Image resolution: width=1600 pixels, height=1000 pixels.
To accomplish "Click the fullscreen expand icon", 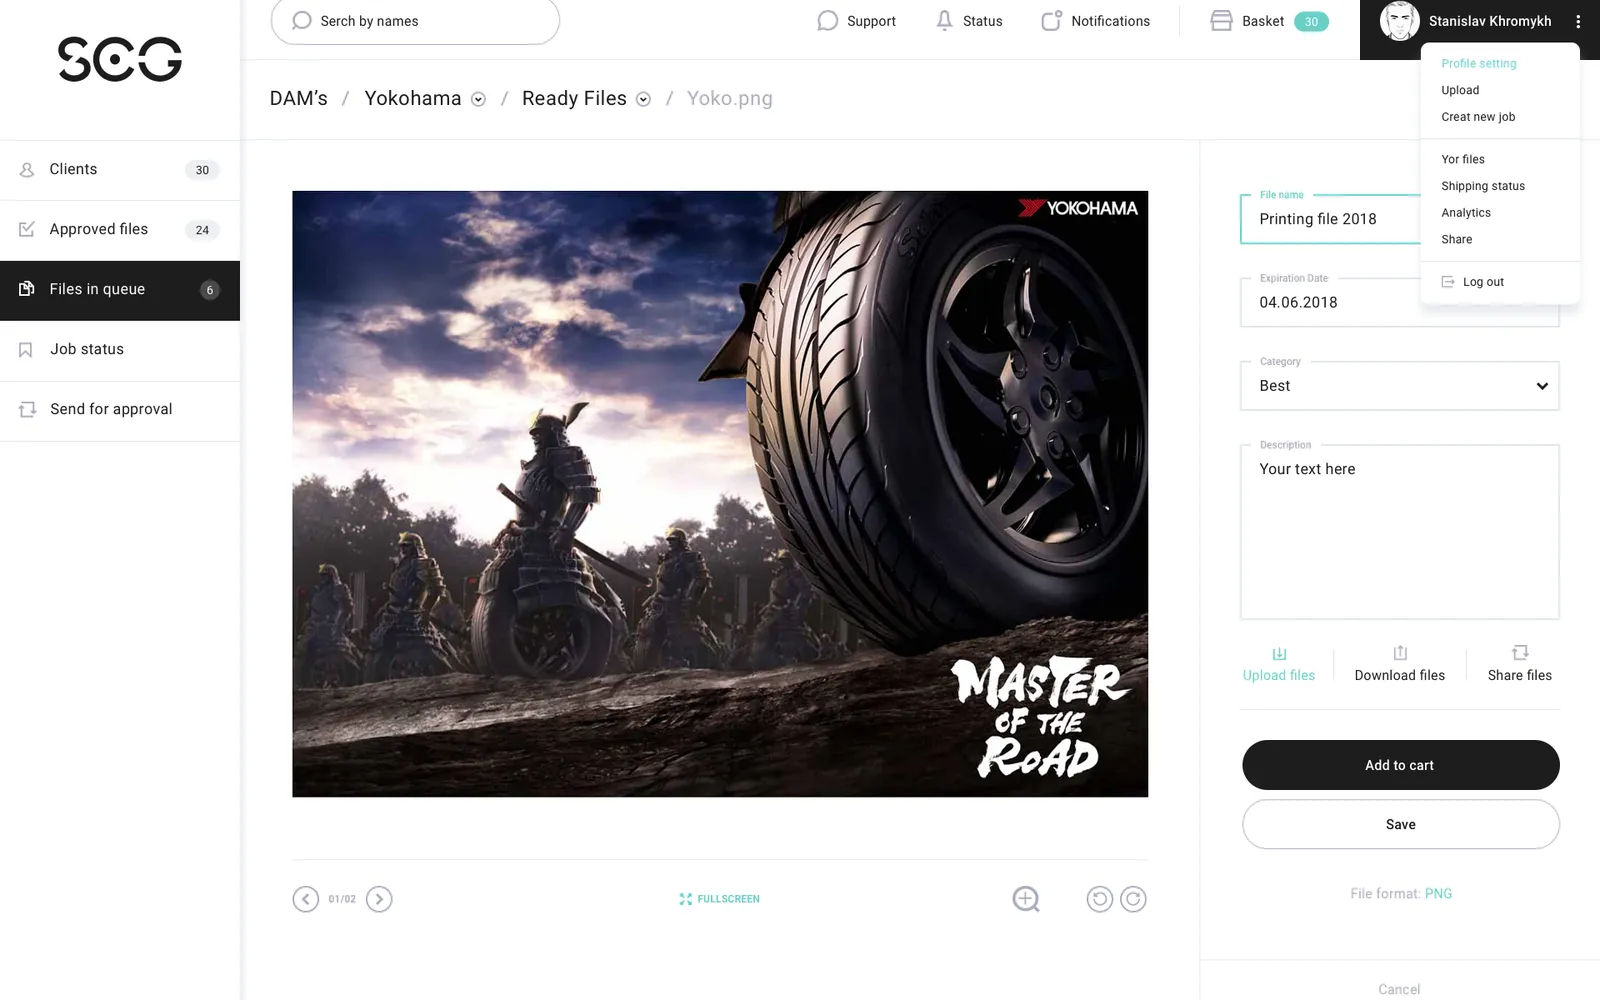I will [x=685, y=899].
